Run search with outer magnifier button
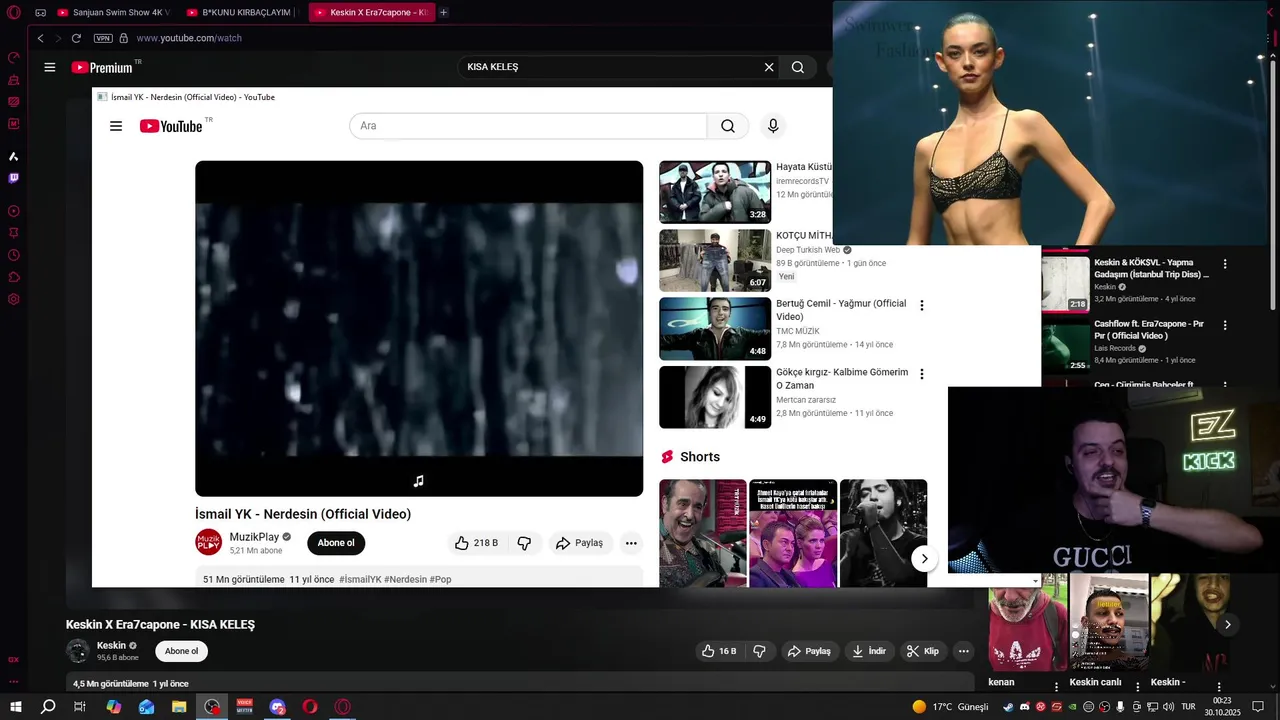Screen dimensions: 1280x720 798,67
